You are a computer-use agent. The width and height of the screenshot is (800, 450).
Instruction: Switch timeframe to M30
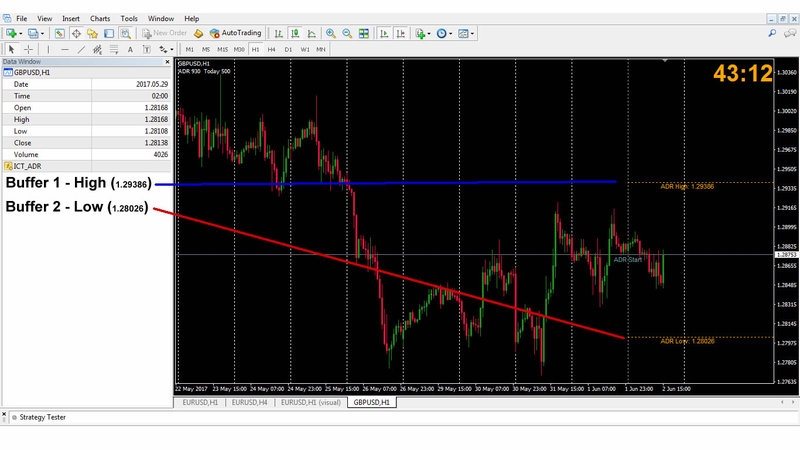click(239, 49)
